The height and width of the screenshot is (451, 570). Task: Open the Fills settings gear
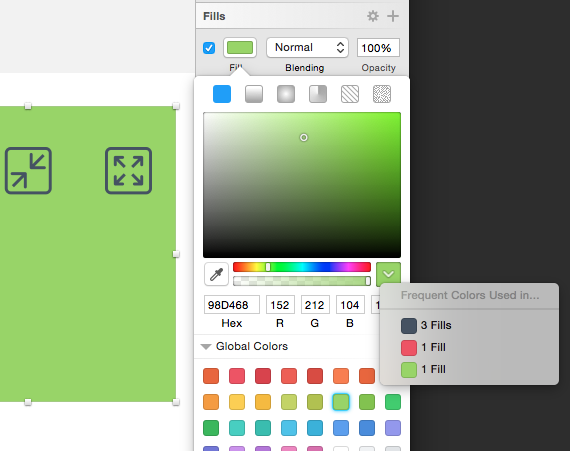click(x=373, y=16)
